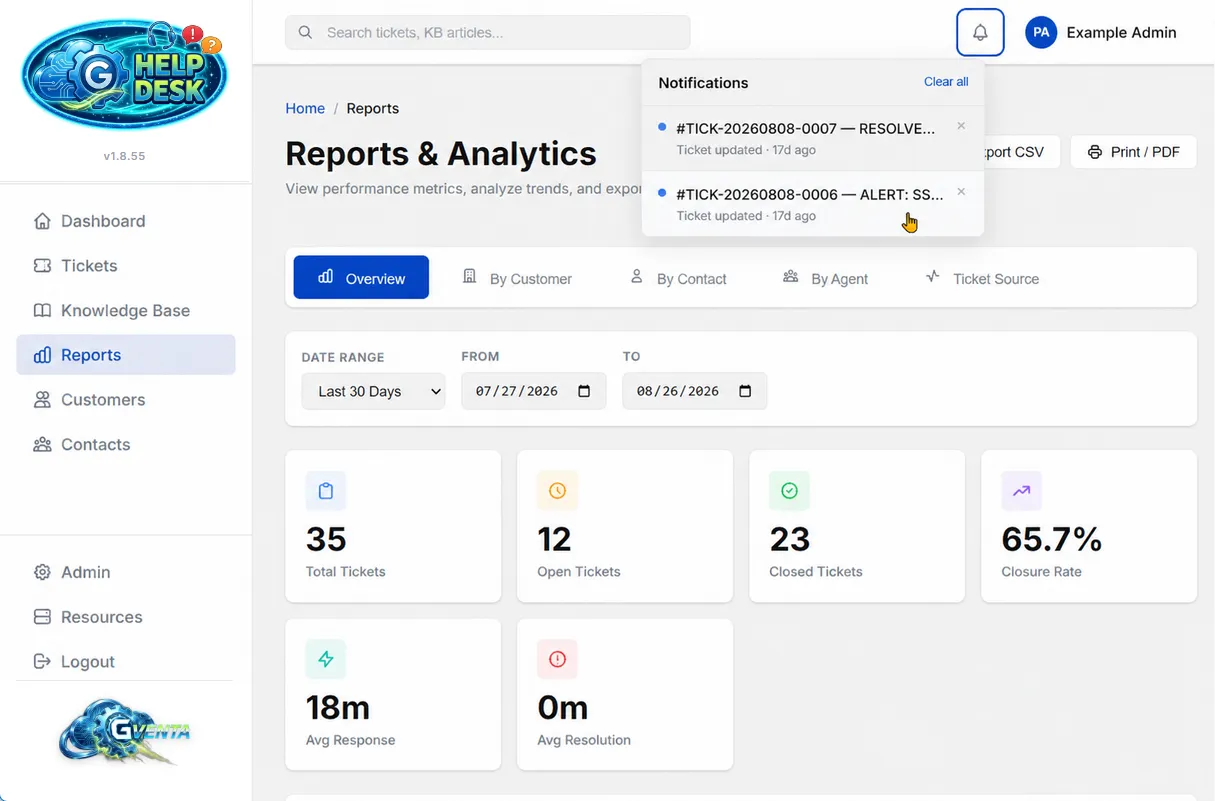Open Admin in sidebar

pyautogui.click(x=126, y=572)
